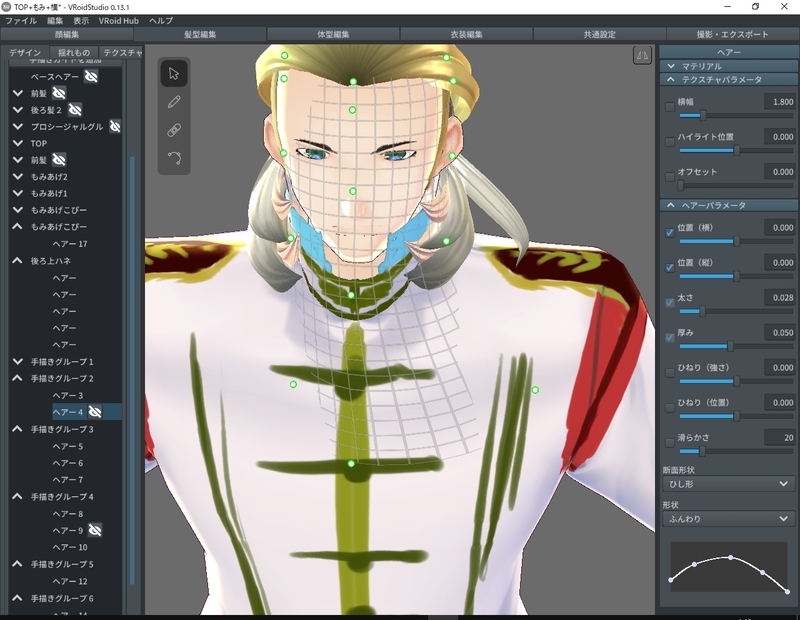
Task: Switch to the 体型編集 tab
Action: (333, 34)
